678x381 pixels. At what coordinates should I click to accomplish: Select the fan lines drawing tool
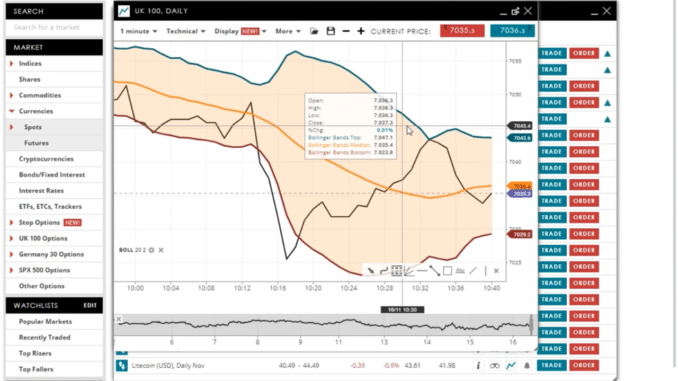409,271
